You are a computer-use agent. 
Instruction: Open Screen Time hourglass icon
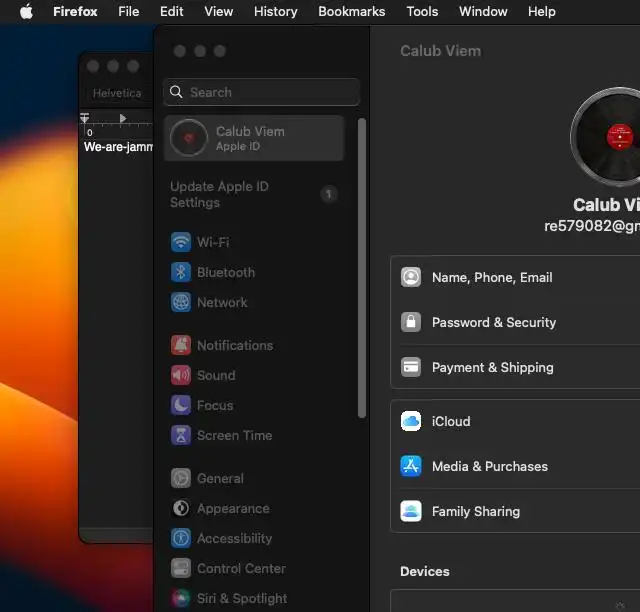point(181,436)
